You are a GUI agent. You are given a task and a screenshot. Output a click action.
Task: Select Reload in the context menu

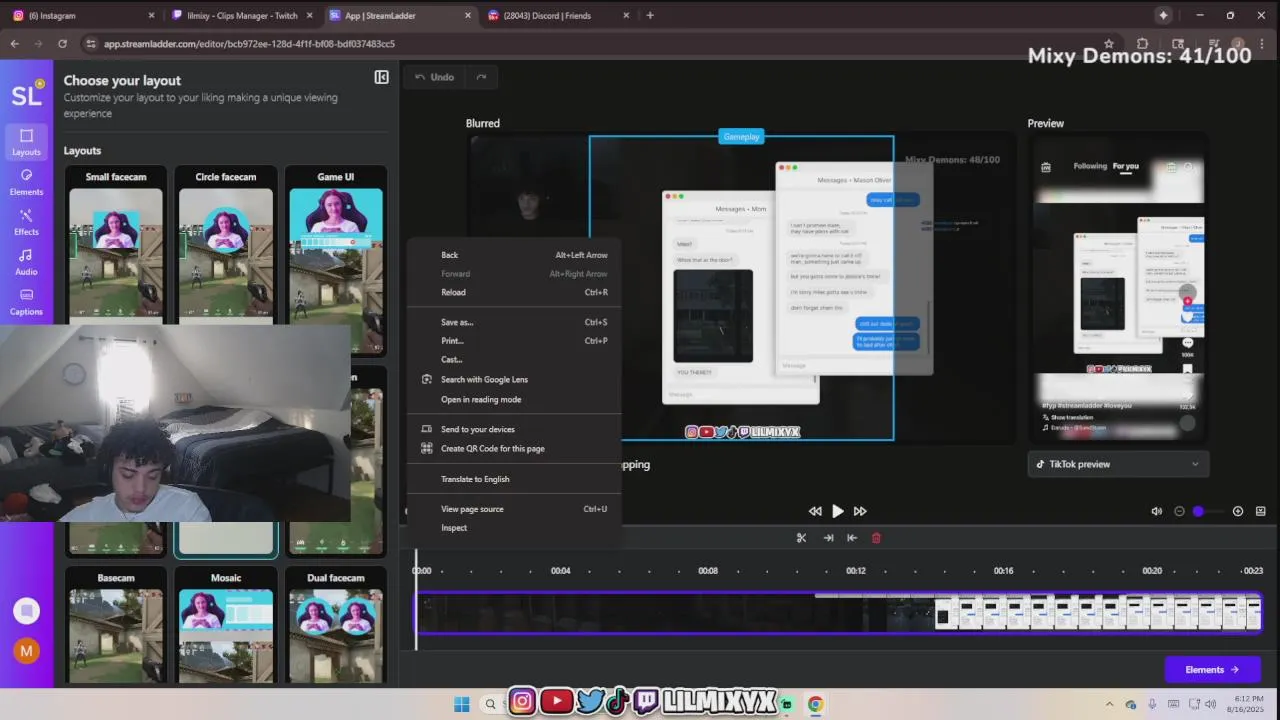tap(514, 292)
